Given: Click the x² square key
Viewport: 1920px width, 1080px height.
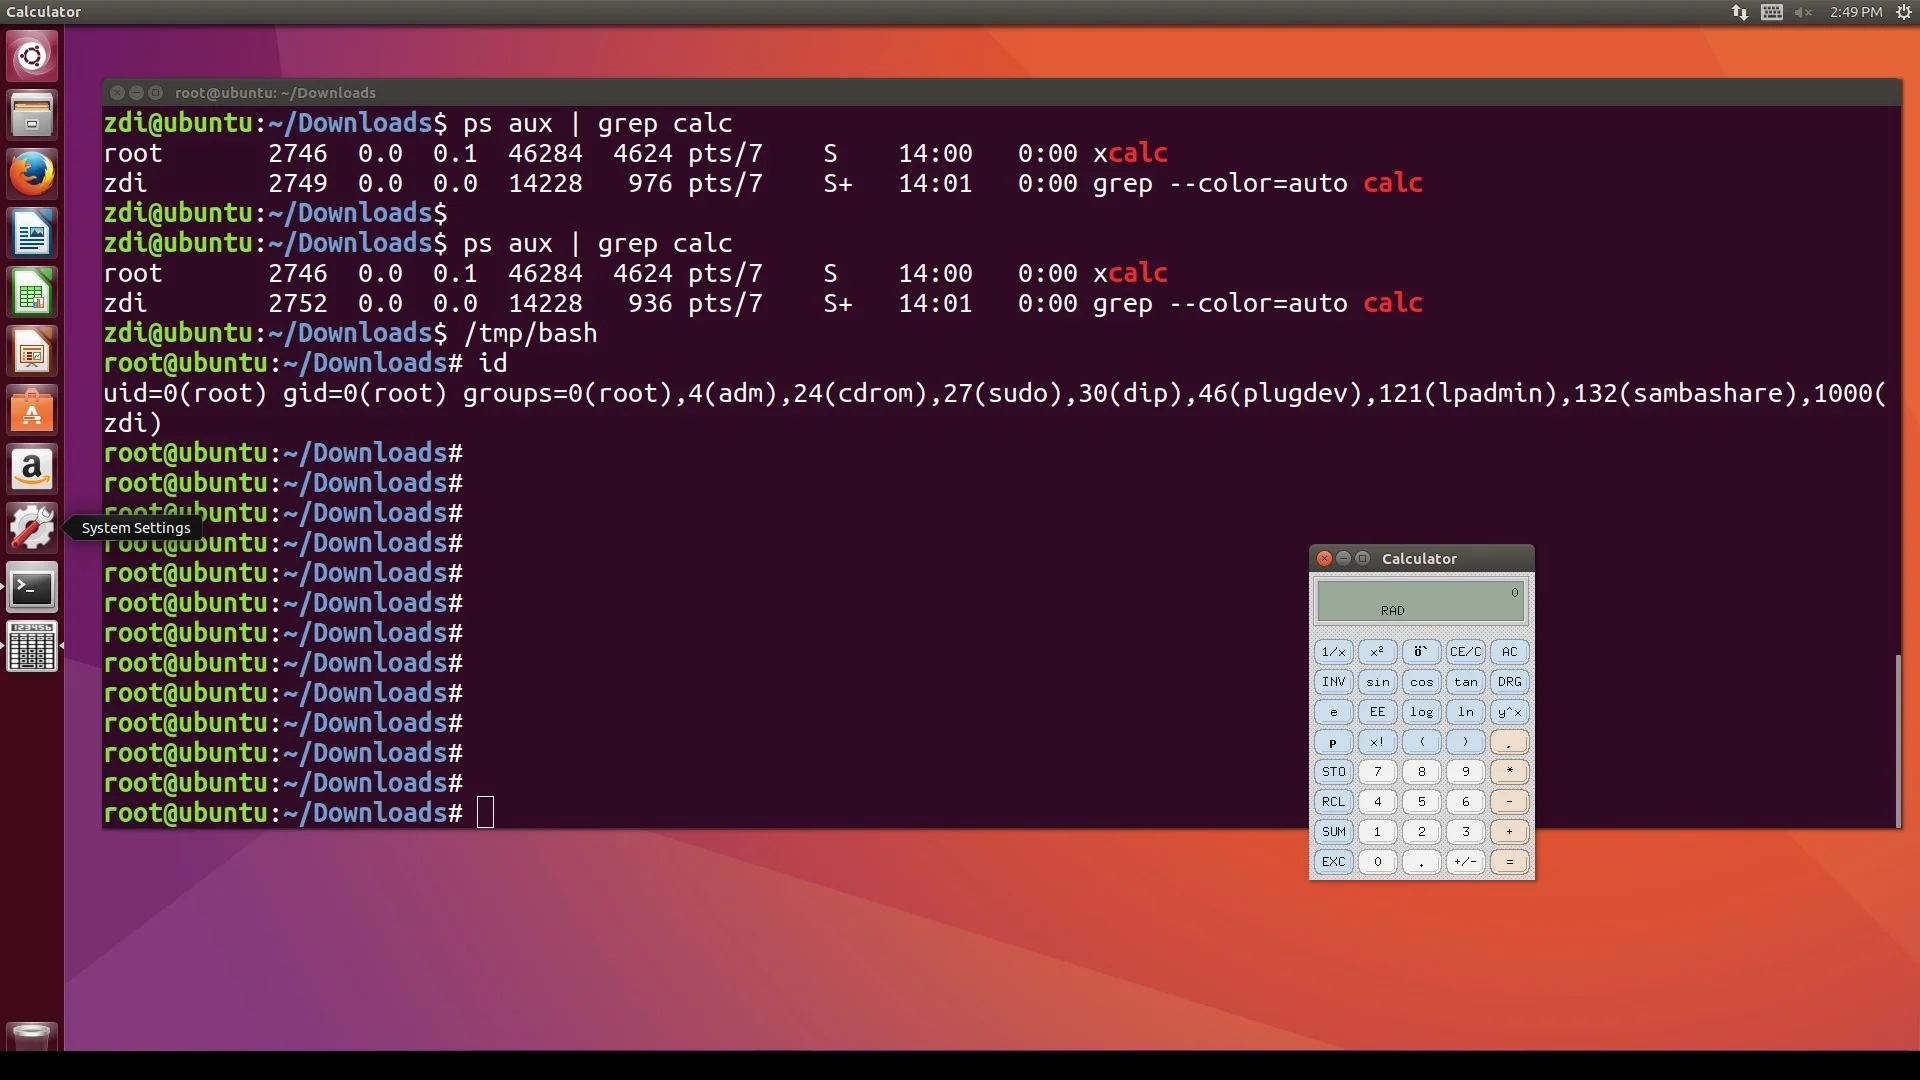Looking at the screenshot, I should pos(1378,652).
